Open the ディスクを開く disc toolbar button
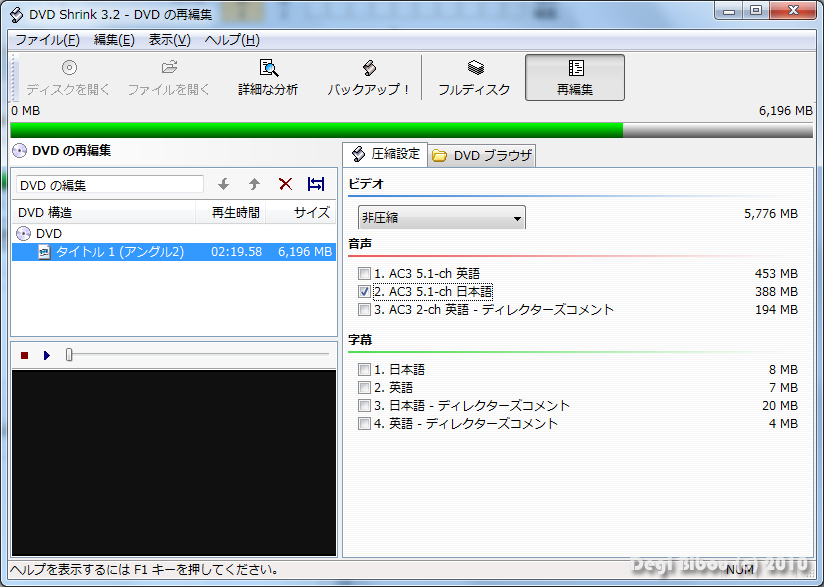The image size is (824, 587). coord(68,78)
